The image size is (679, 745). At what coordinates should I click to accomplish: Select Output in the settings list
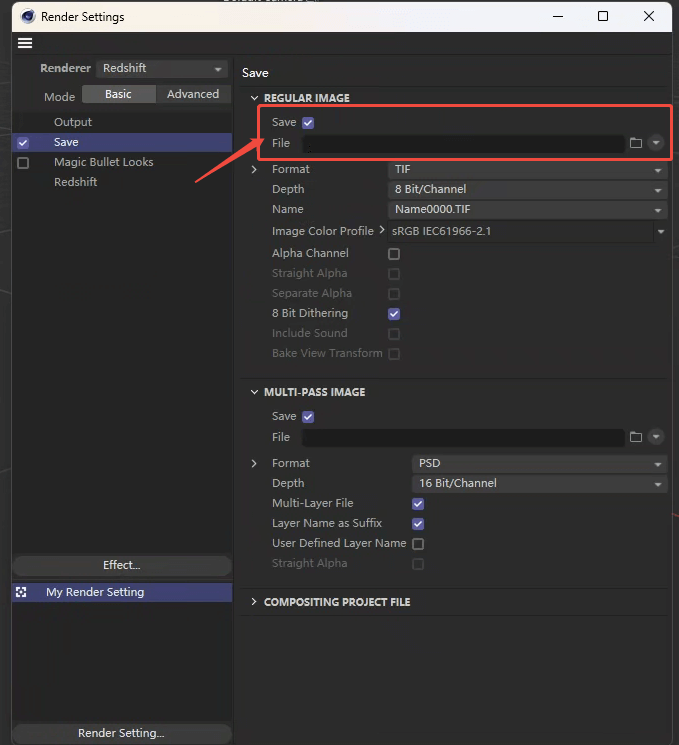(73, 122)
